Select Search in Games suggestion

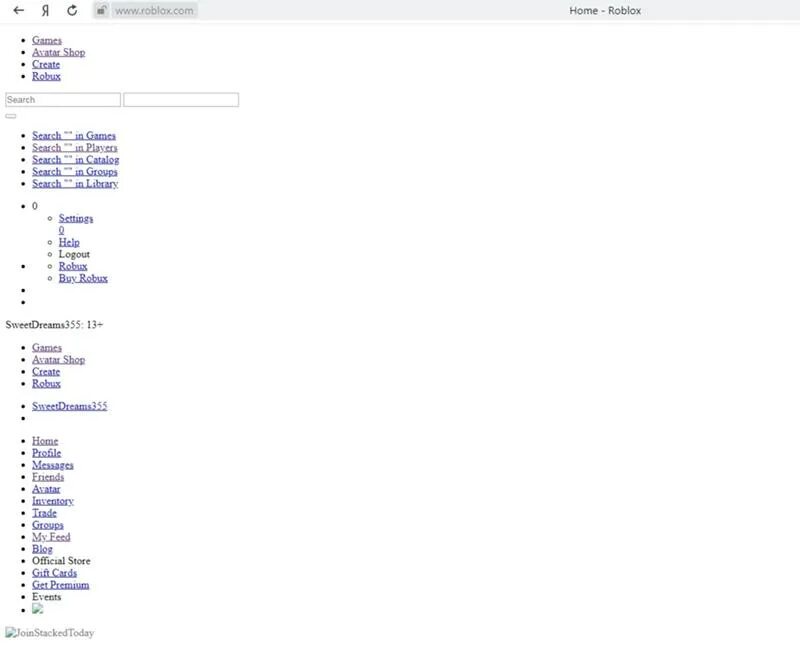pos(74,135)
